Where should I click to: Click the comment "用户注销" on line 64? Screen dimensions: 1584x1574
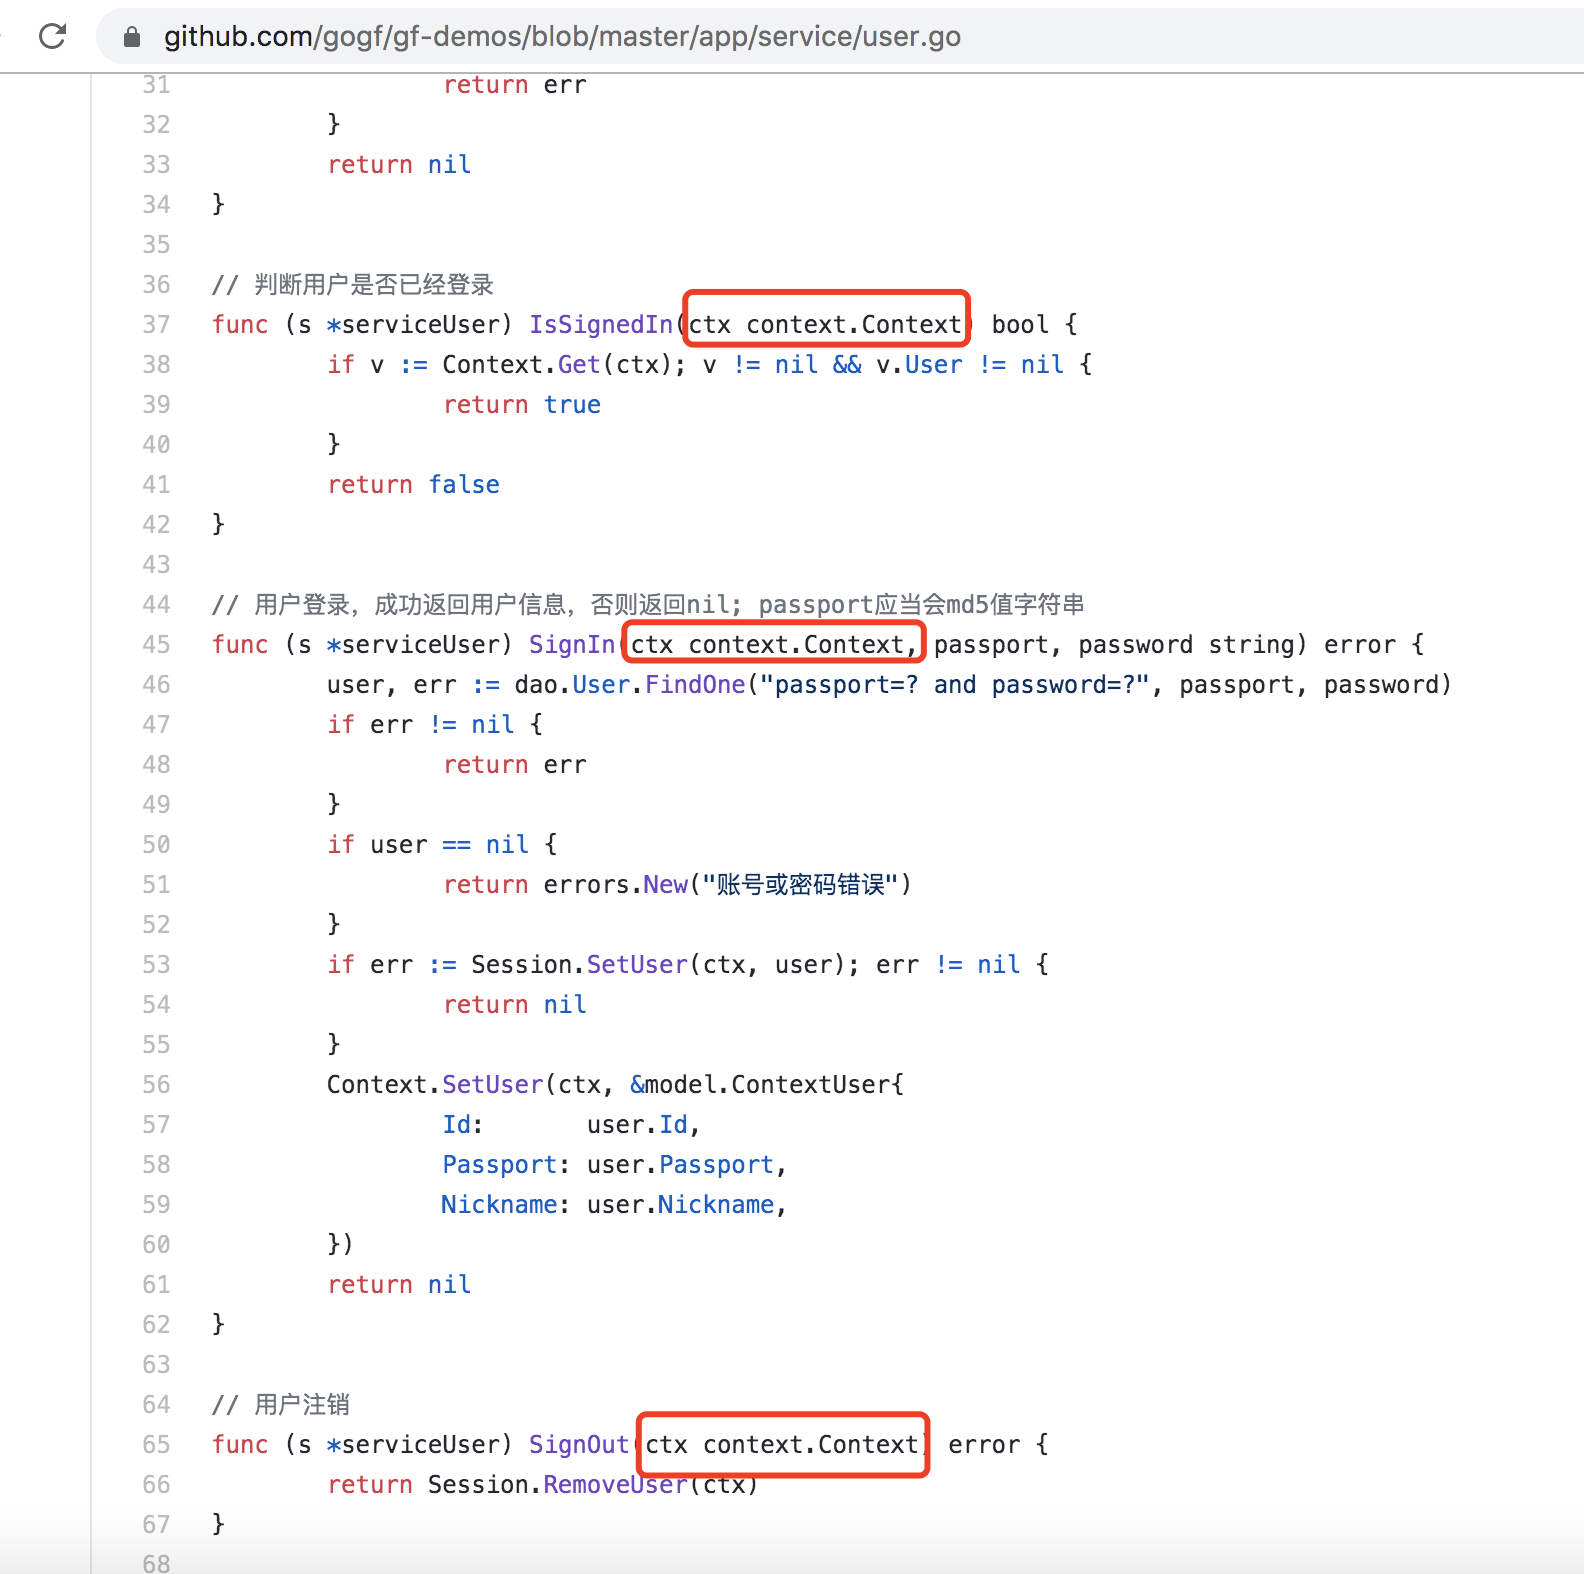tap(302, 1405)
